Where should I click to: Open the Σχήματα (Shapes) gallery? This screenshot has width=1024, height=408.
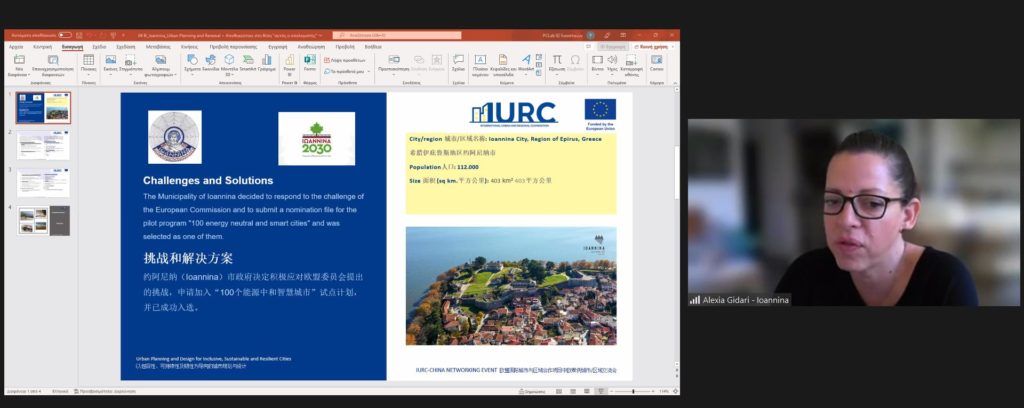point(192,63)
